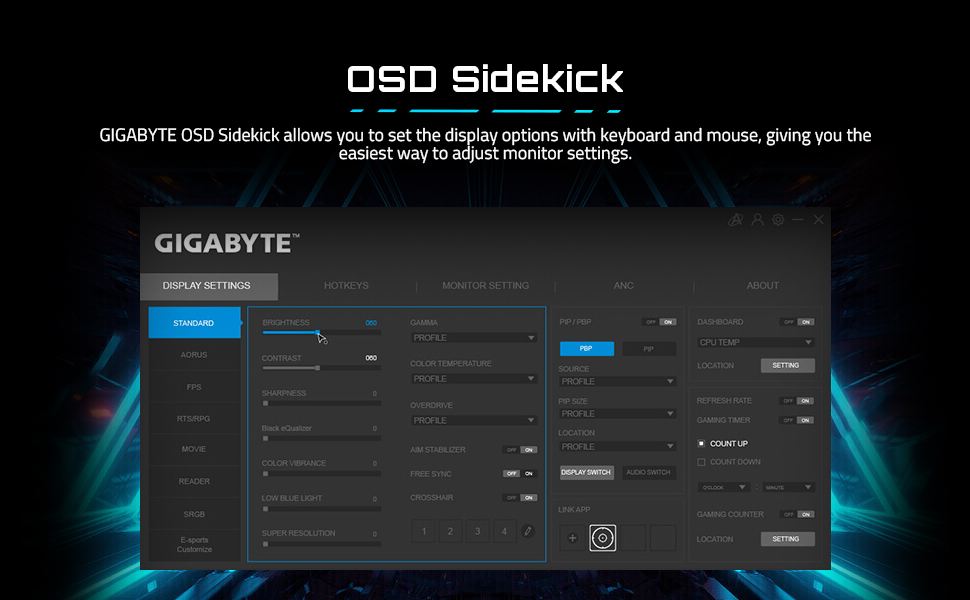Image resolution: width=970 pixels, height=600 pixels.
Task: Click the user account profile icon
Action: coord(757,220)
